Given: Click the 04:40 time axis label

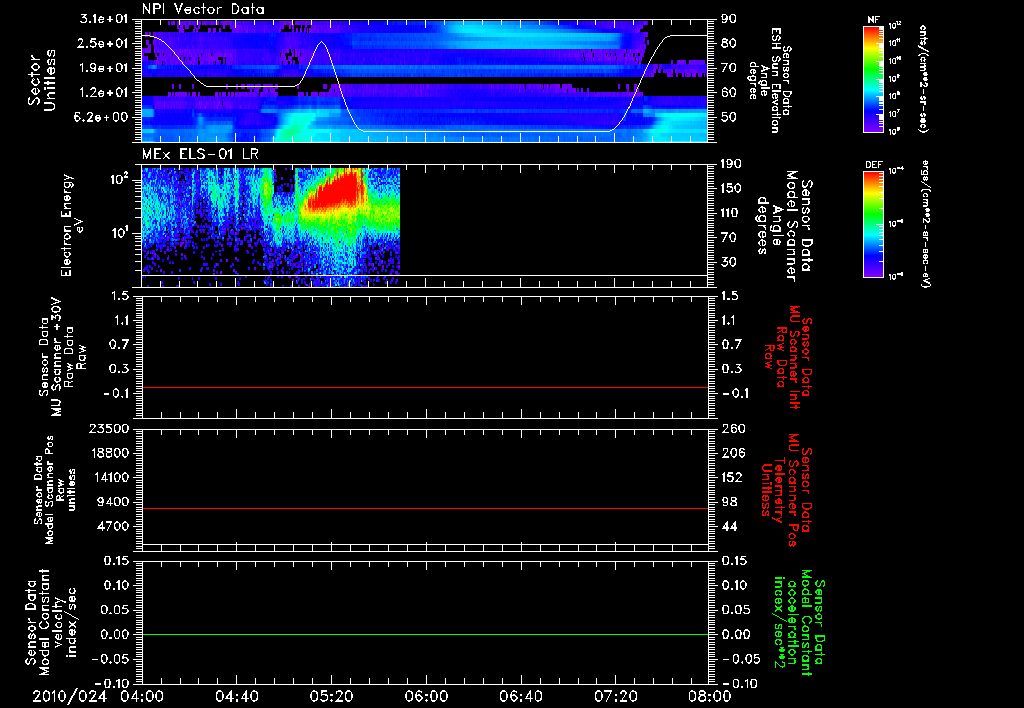Looking at the screenshot, I should (236, 697).
